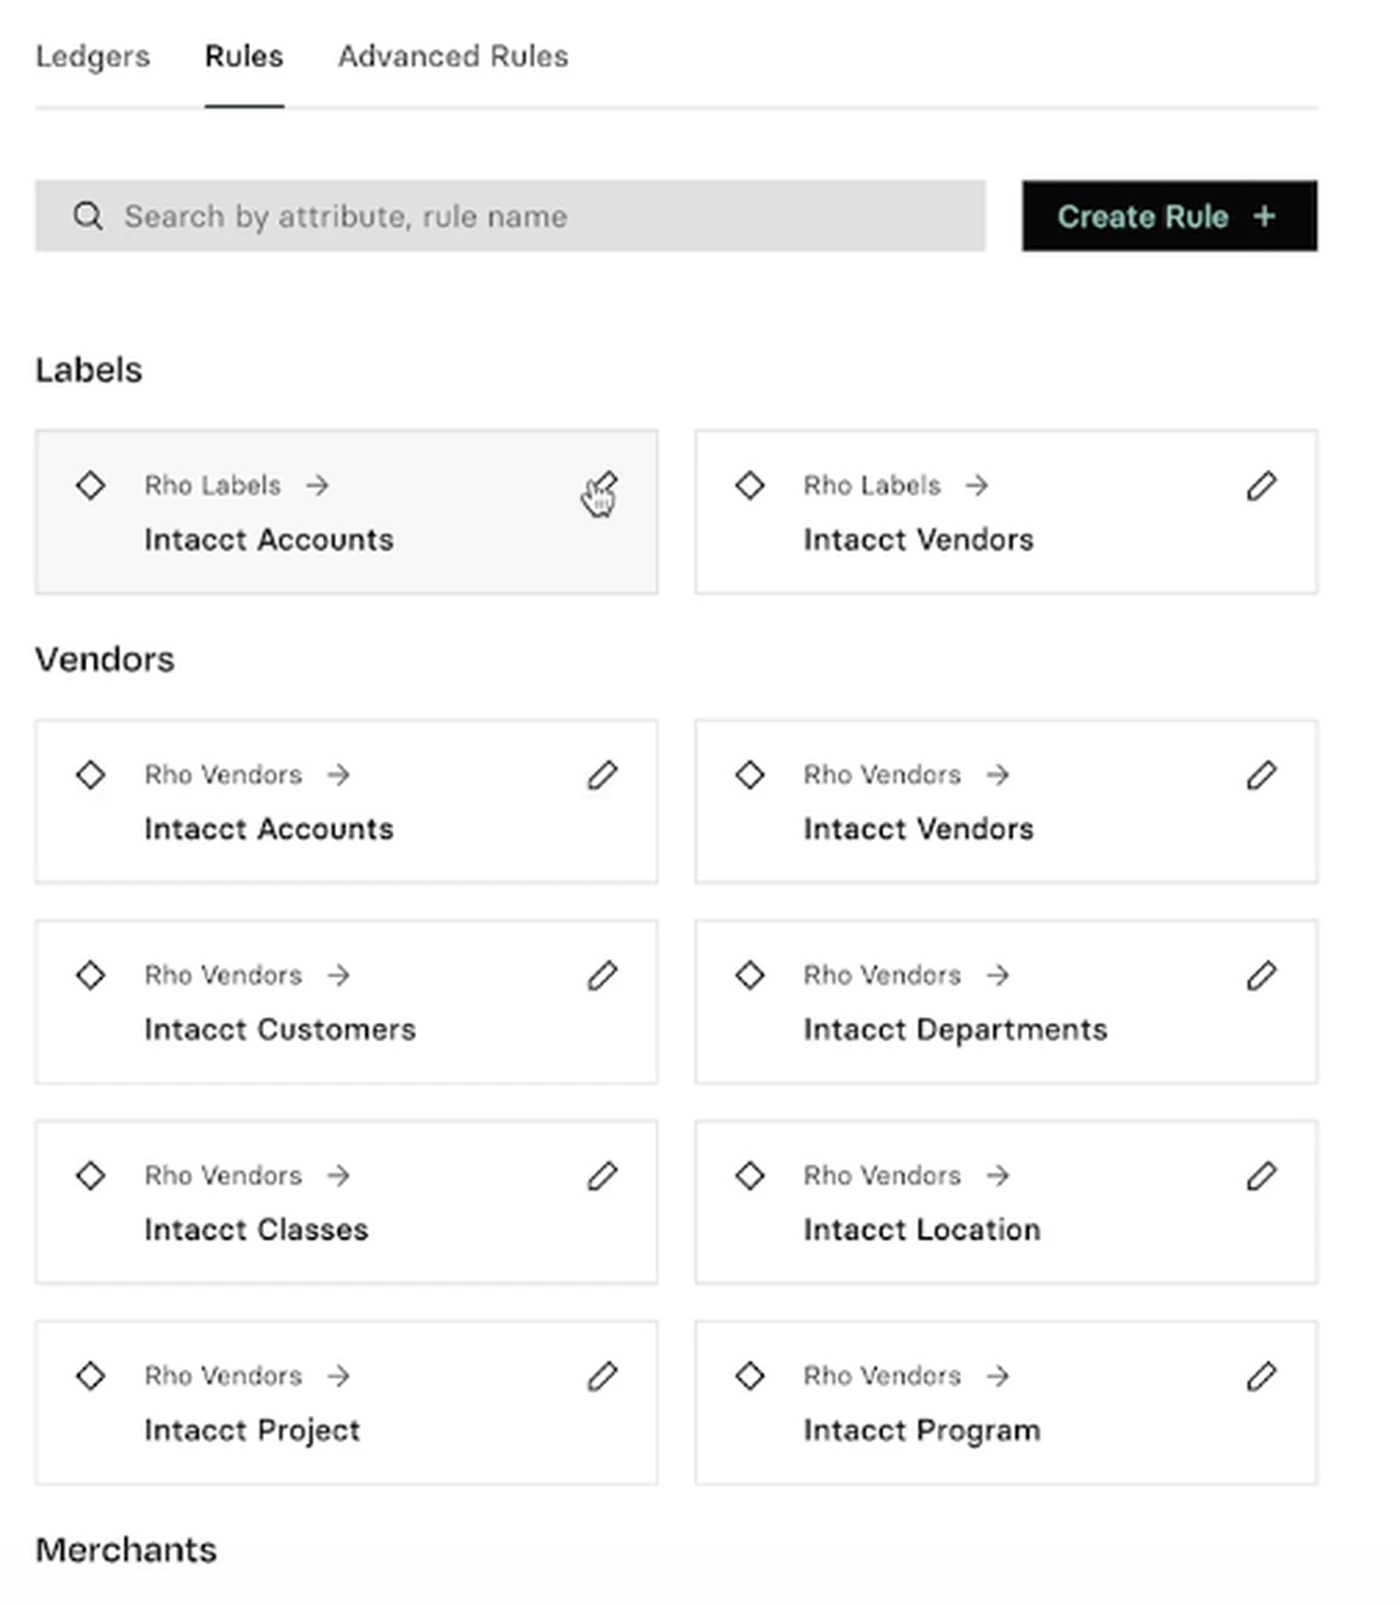Screen dimensions: 1400x1605
Task: Click diamond icon on Labels Intacct Accounts card
Action: click(91, 486)
